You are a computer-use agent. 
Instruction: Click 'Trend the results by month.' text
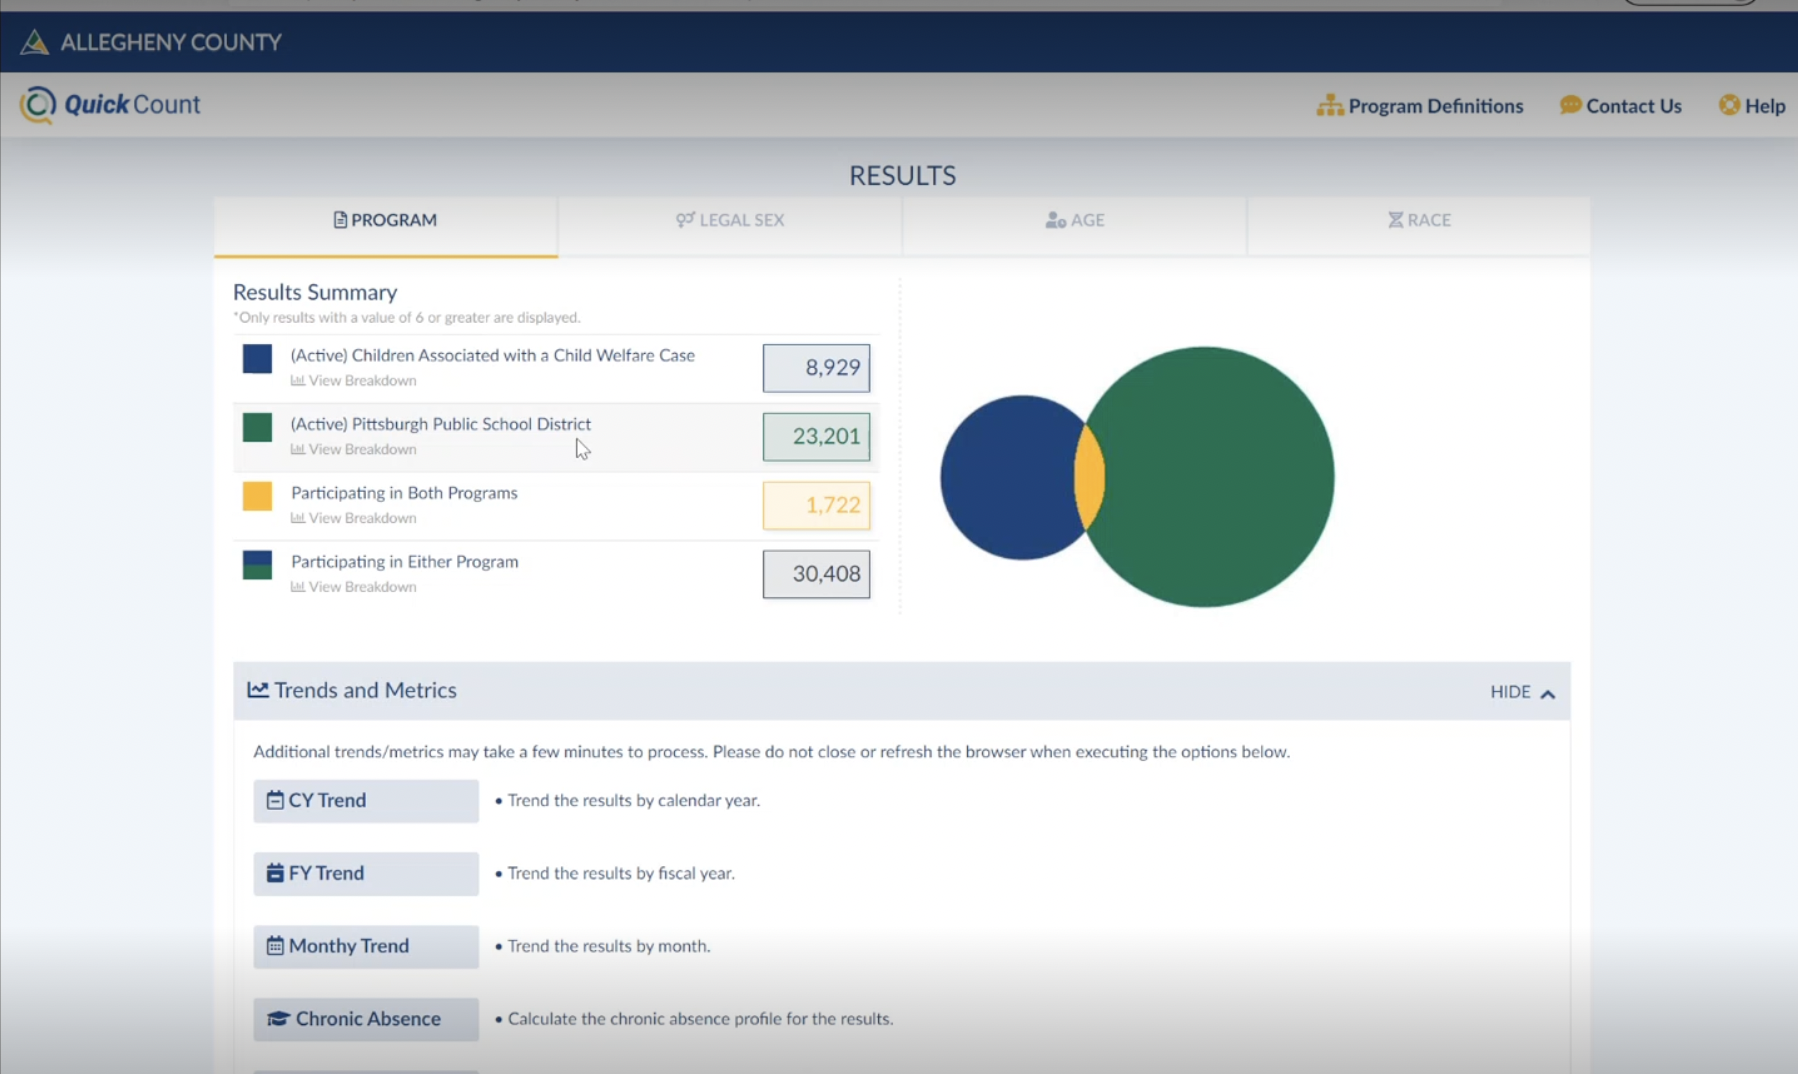pyautogui.click(x=609, y=946)
